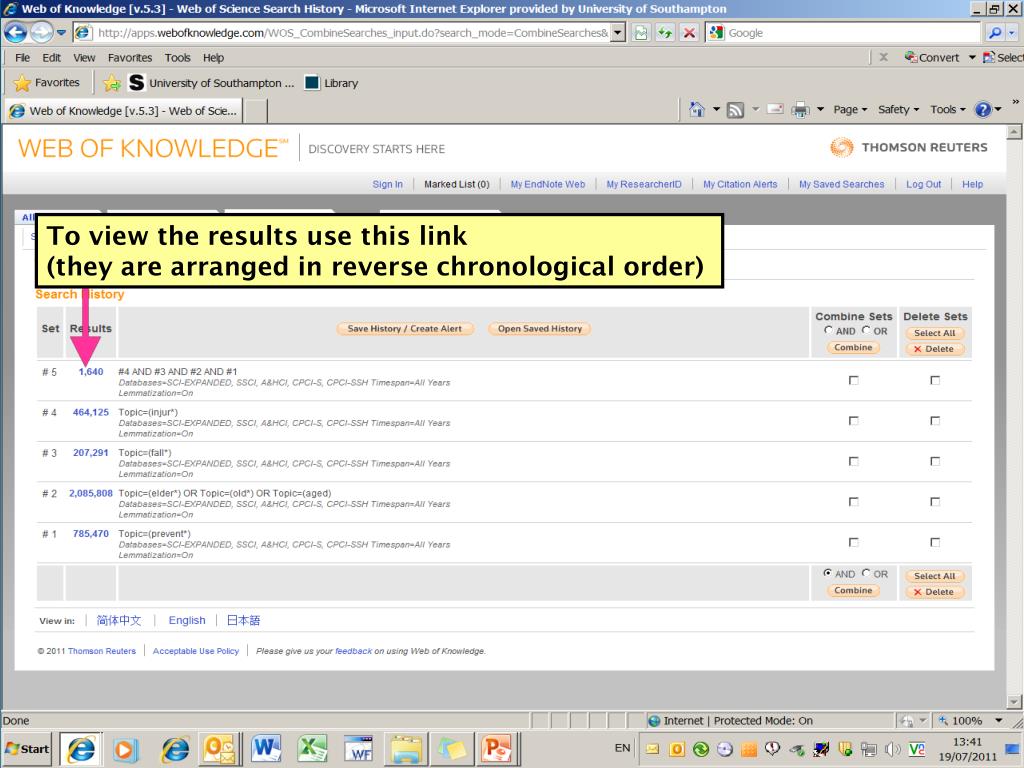Open the View menu
The width and height of the screenshot is (1024, 768).
84,57
